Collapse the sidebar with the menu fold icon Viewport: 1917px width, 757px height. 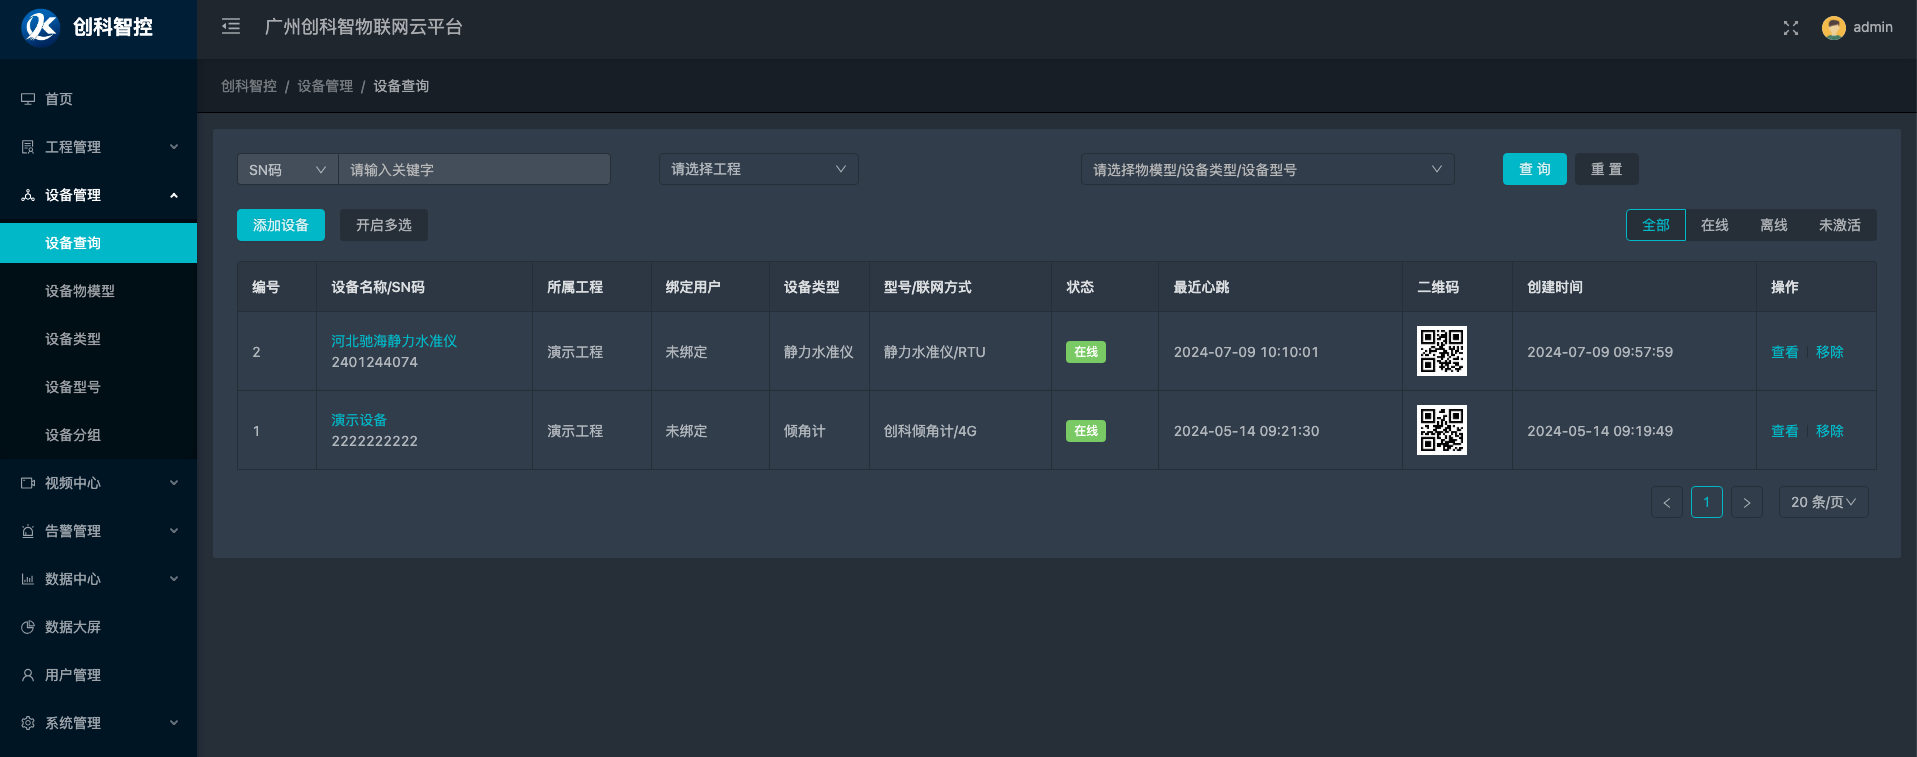coord(231,27)
